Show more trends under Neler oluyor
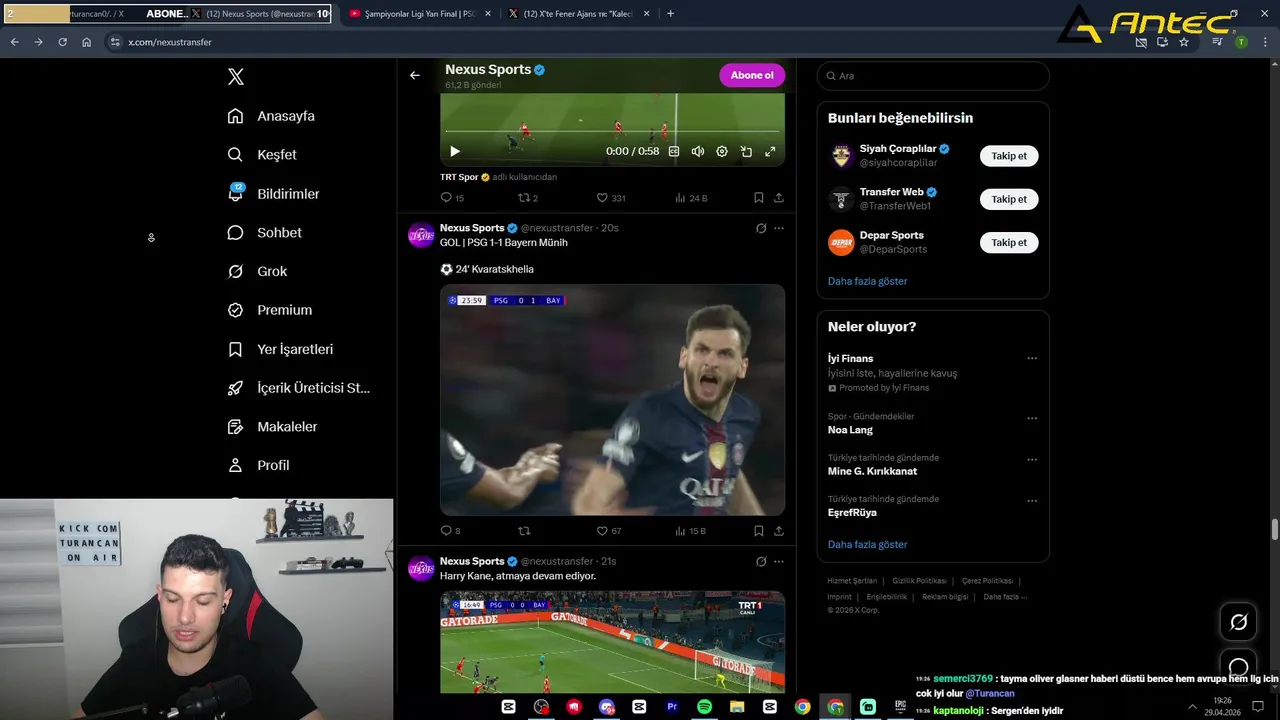1280x720 pixels. pos(867,545)
